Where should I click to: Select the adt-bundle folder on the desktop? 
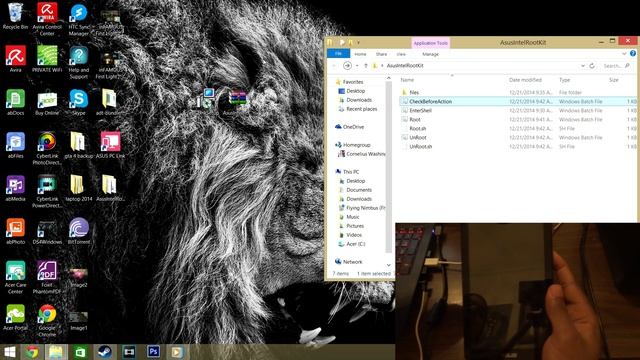pos(109,102)
